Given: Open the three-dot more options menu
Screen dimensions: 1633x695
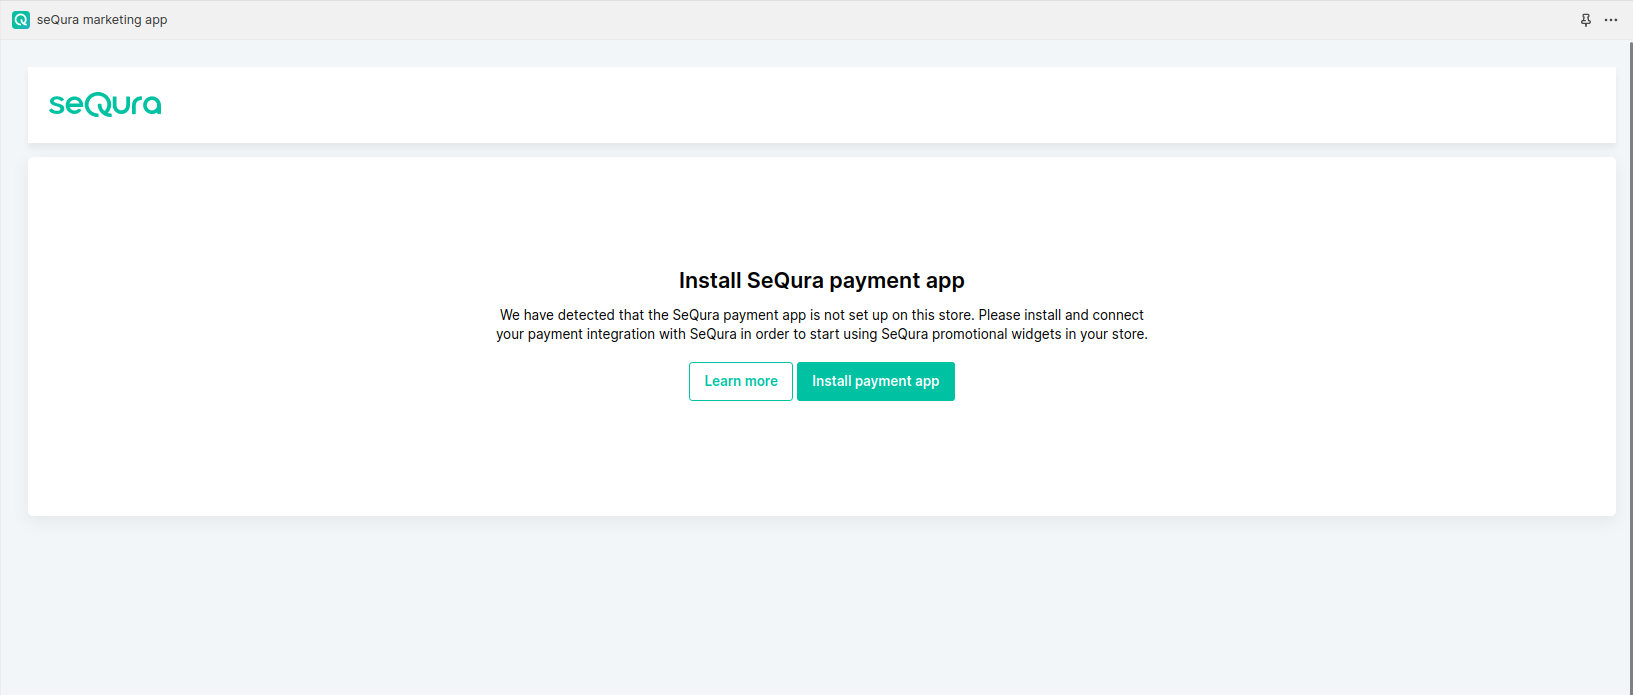Looking at the screenshot, I should pos(1611,20).
